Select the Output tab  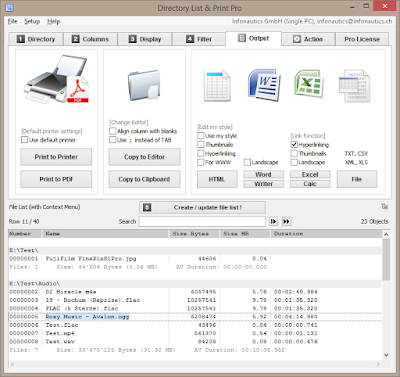click(x=253, y=38)
